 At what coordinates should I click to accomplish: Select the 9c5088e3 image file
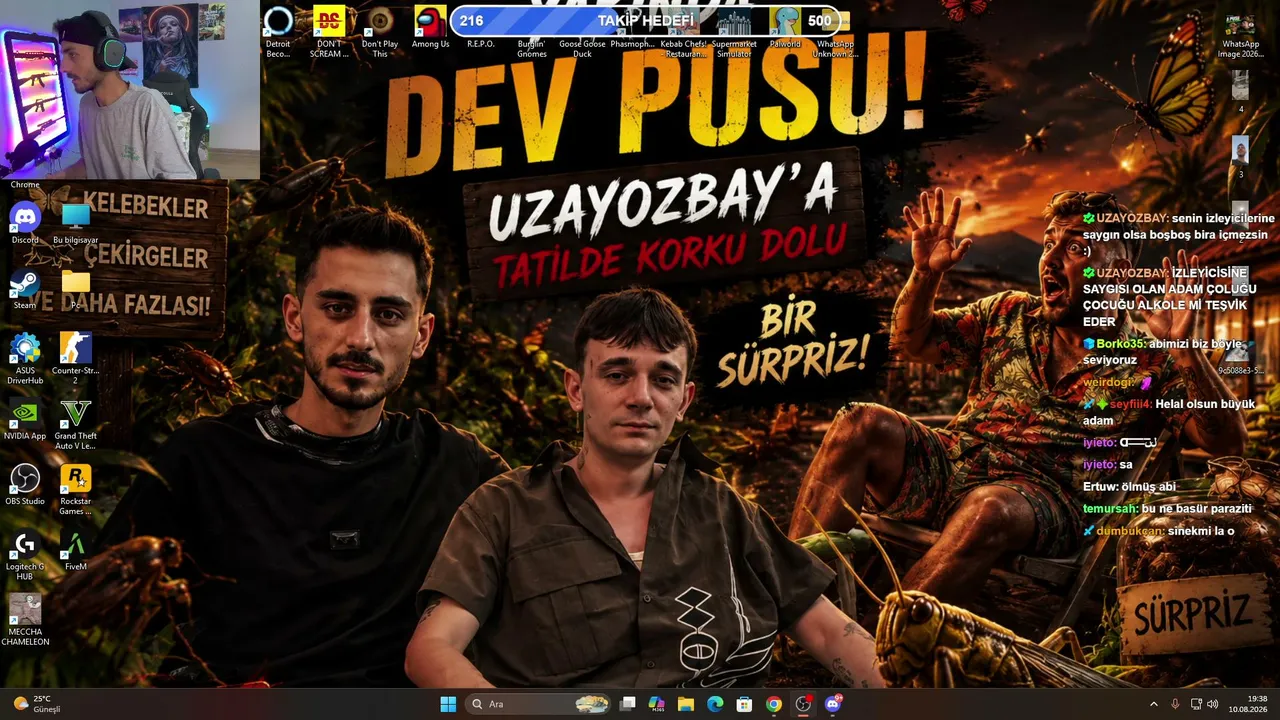pos(1240,355)
